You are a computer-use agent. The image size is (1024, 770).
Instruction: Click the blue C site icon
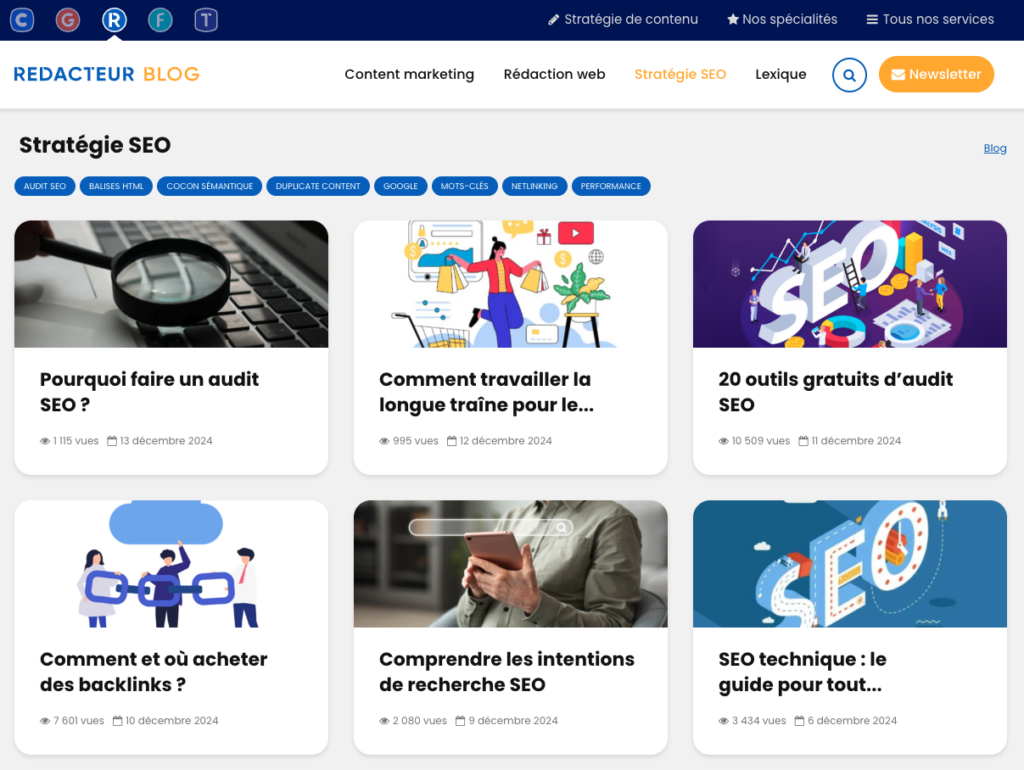point(22,20)
